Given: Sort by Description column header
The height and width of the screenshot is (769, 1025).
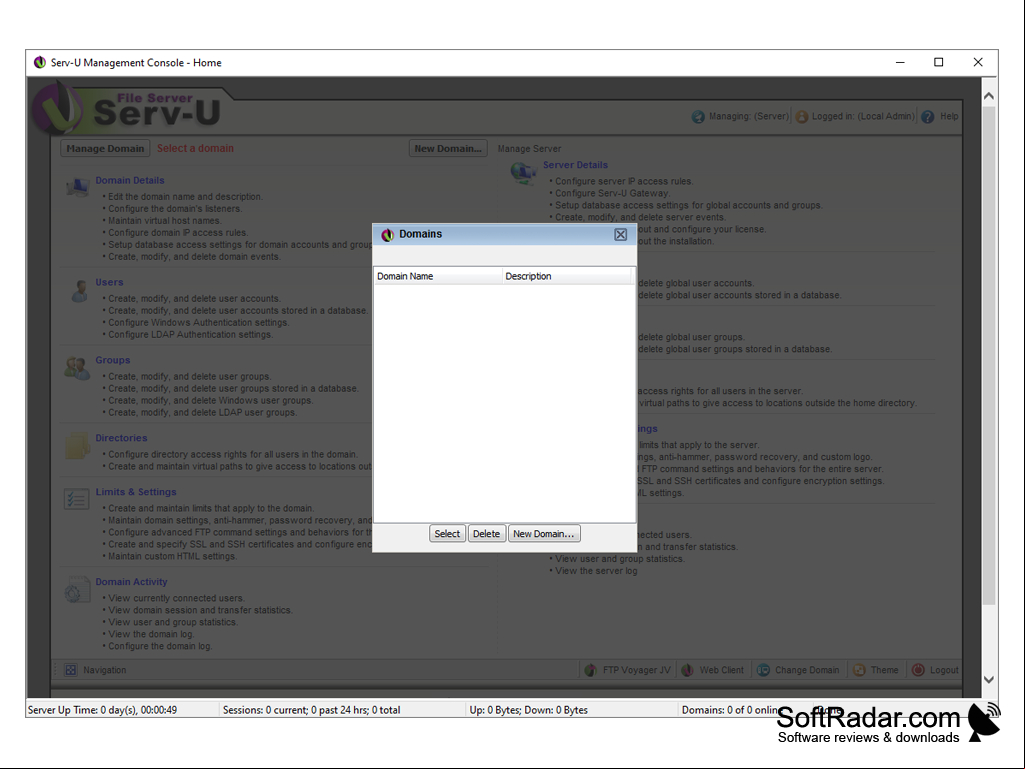Looking at the screenshot, I should point(567,276).
